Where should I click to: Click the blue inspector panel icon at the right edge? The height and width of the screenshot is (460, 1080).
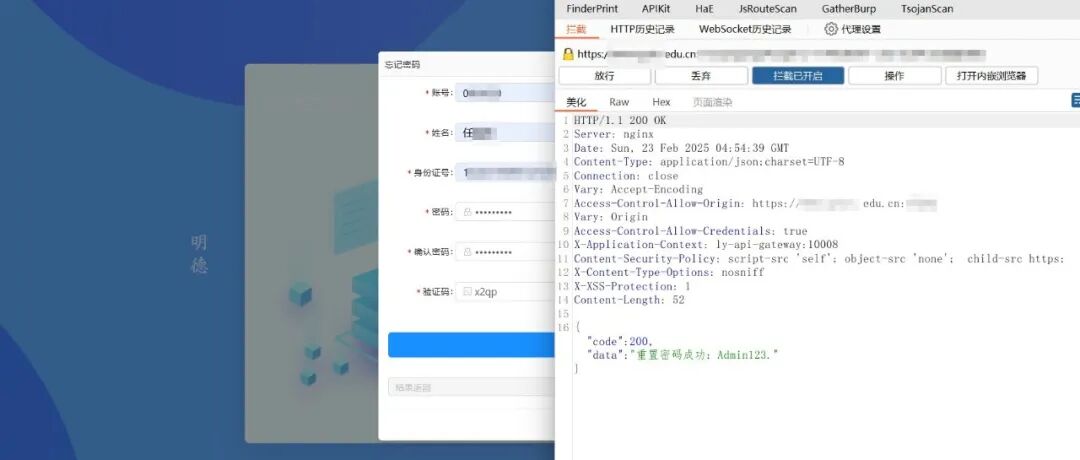coord(1075,101)
